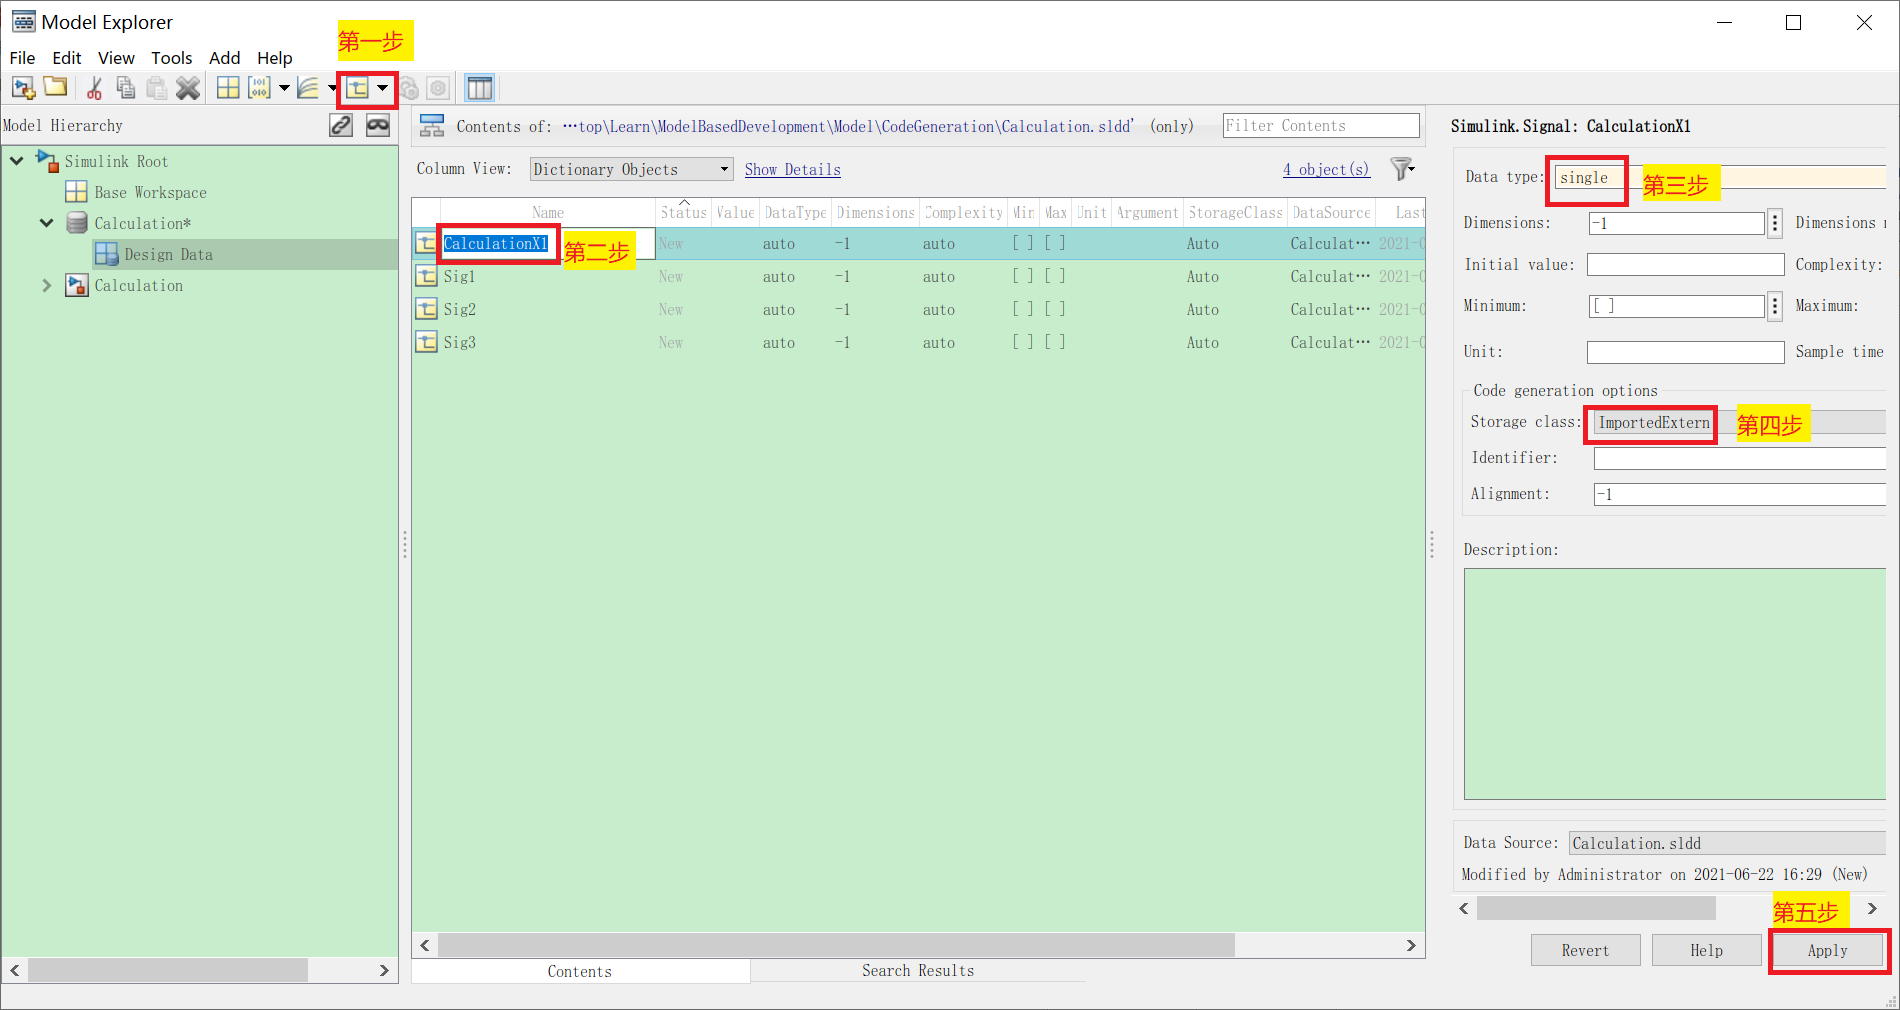Open the Column View 'Dictionary Objects' dropdown

tap(631, 169)
